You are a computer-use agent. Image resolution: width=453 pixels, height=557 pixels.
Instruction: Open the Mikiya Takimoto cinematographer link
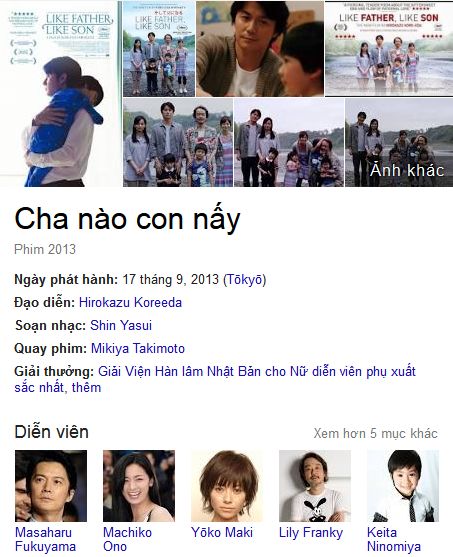[138, 348]
